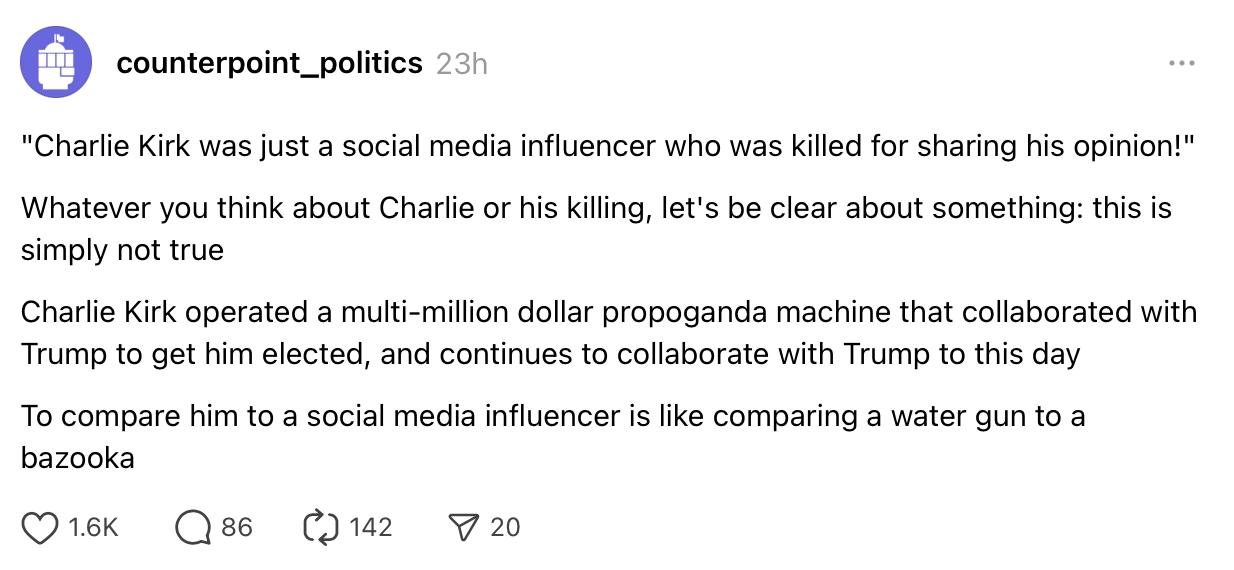This screenshot has width=1234, height=570.
Task: View the 20 shares count
Action: (x=505, y=527)
